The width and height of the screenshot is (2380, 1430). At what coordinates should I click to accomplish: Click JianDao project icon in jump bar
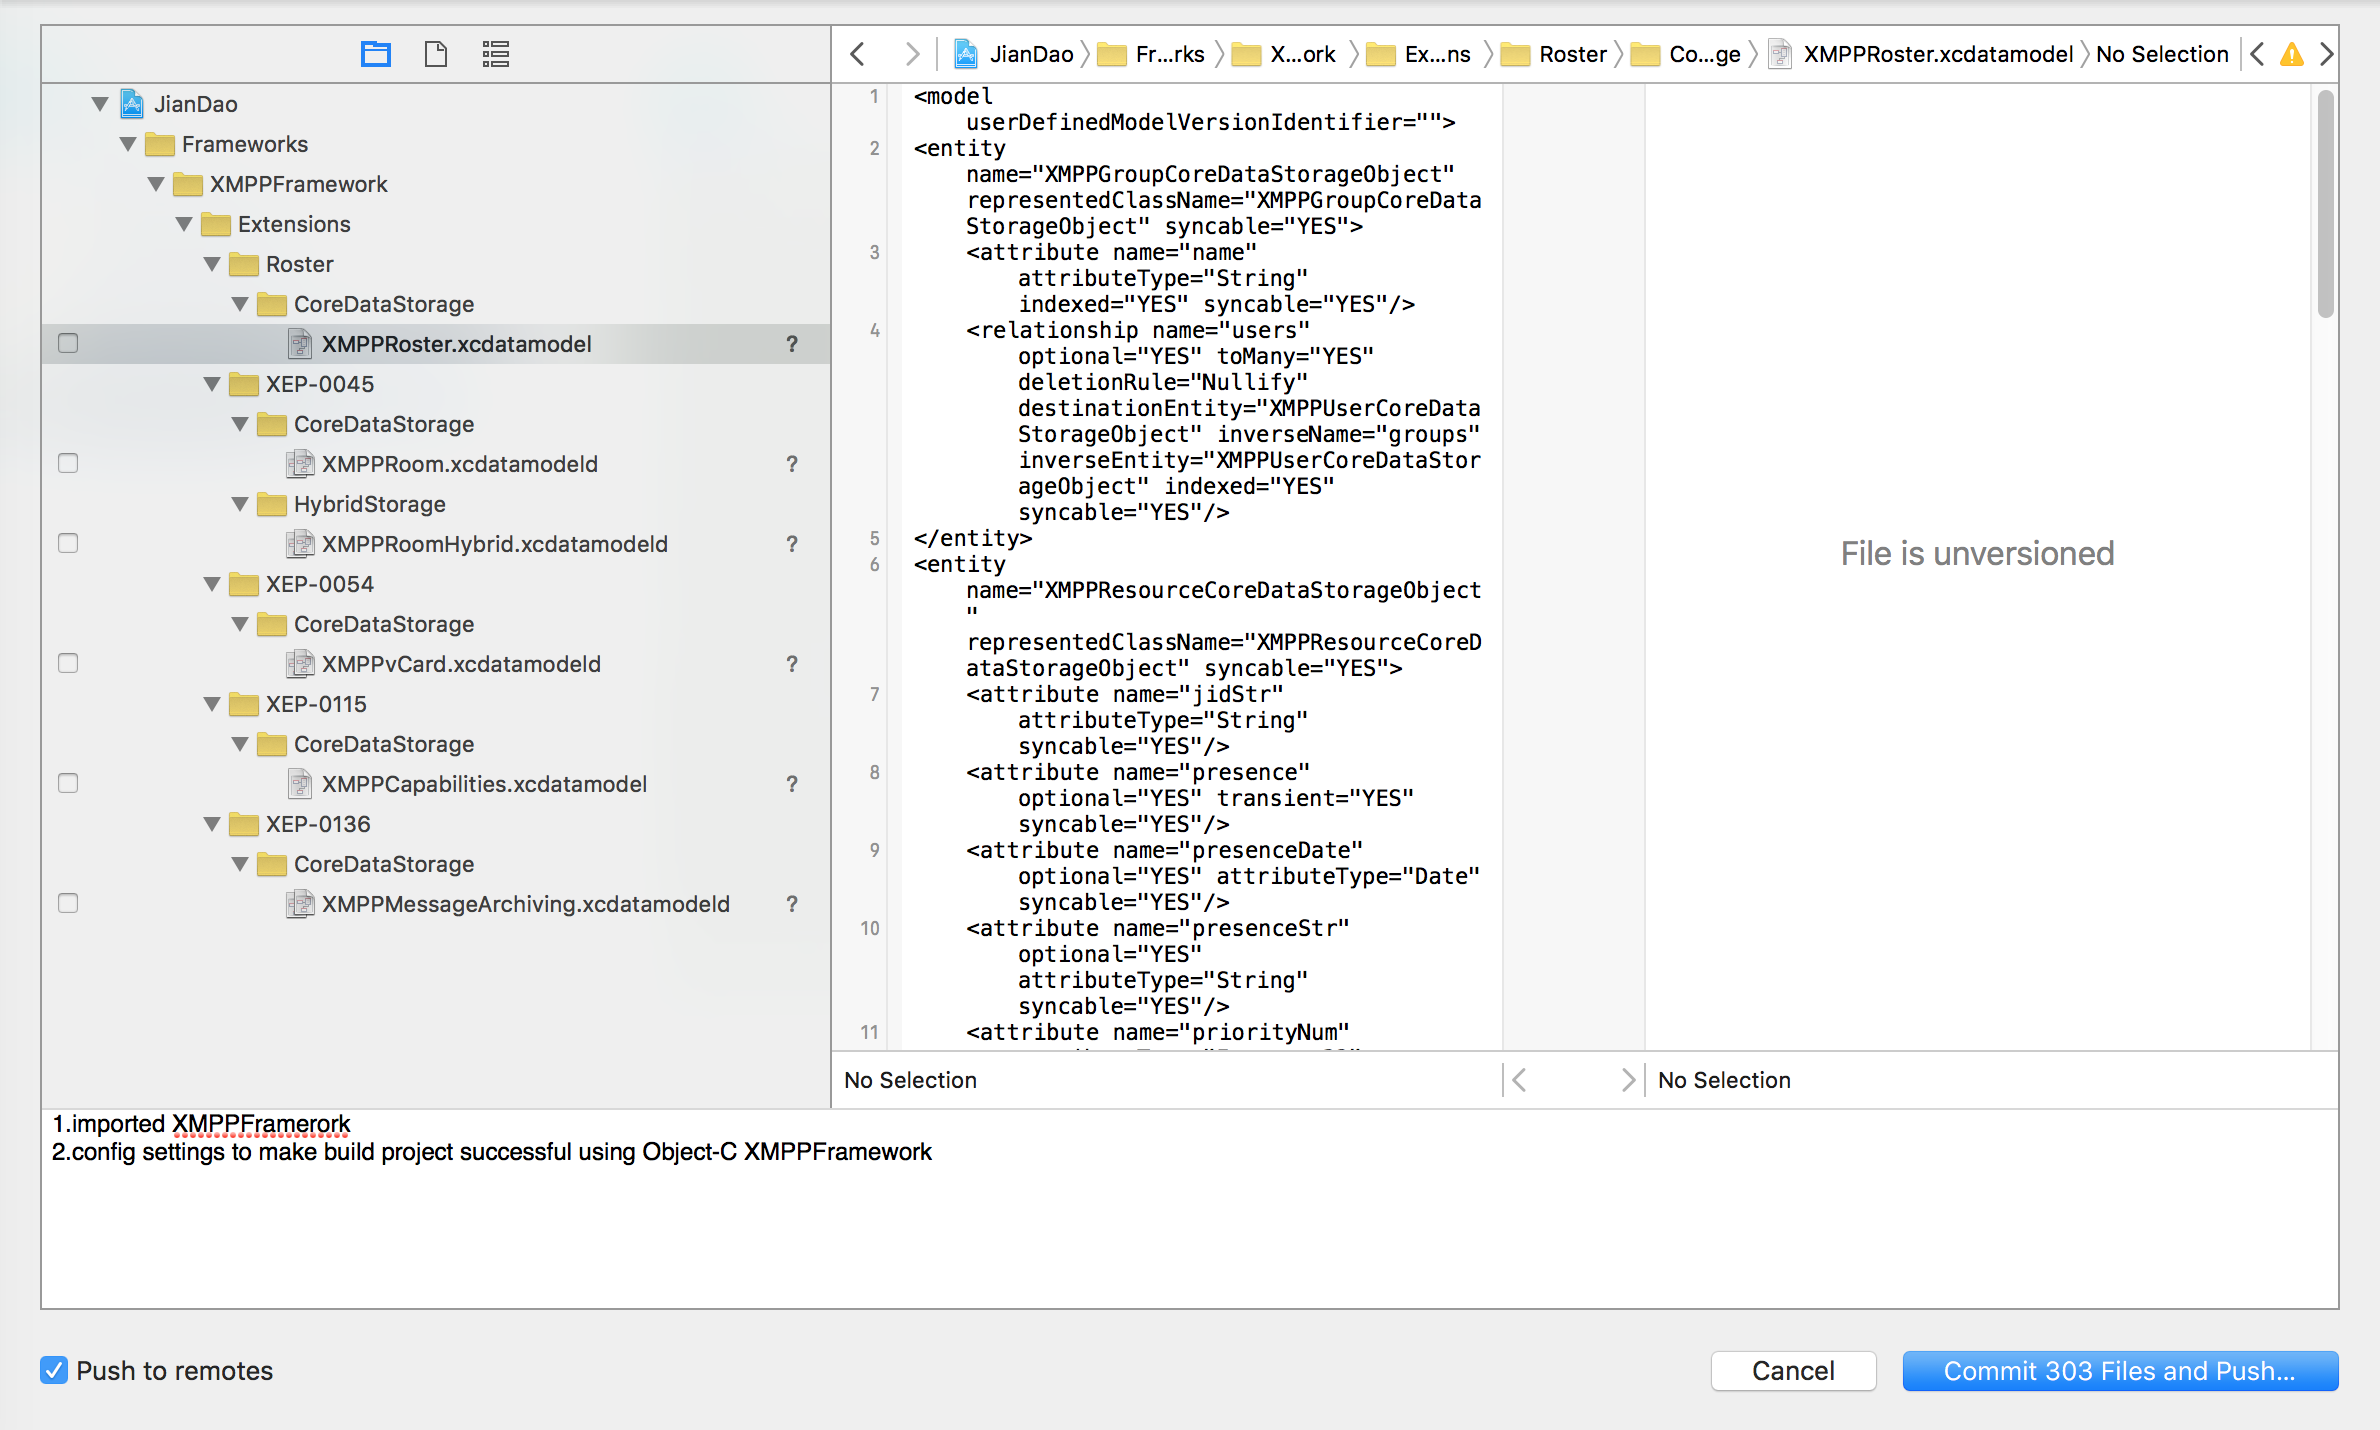click(966, 54)
